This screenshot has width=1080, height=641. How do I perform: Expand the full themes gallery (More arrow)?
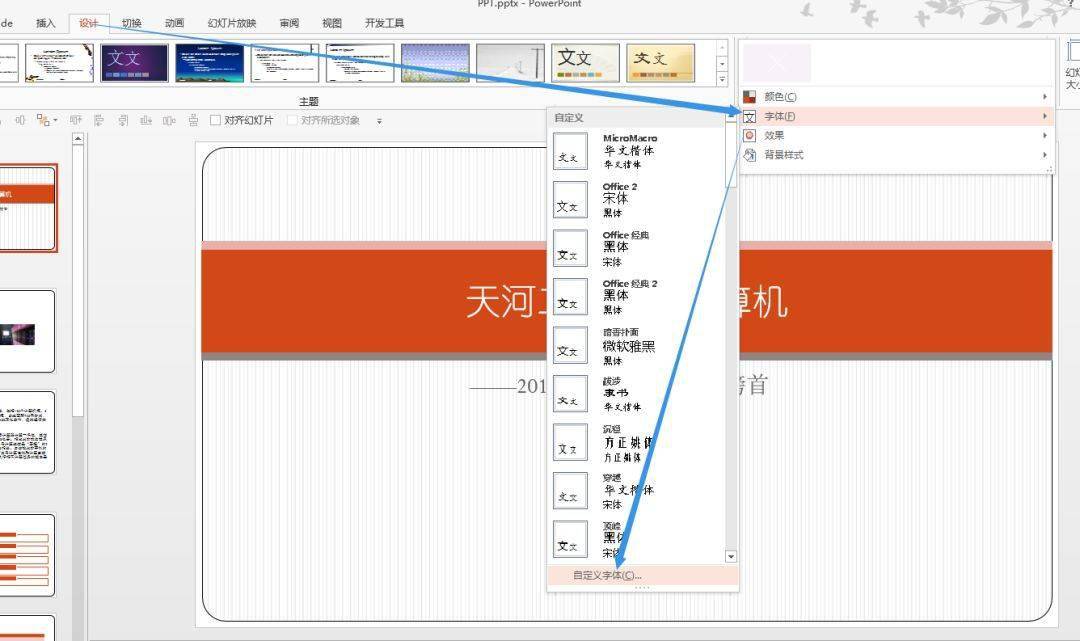tap(722, 79)
